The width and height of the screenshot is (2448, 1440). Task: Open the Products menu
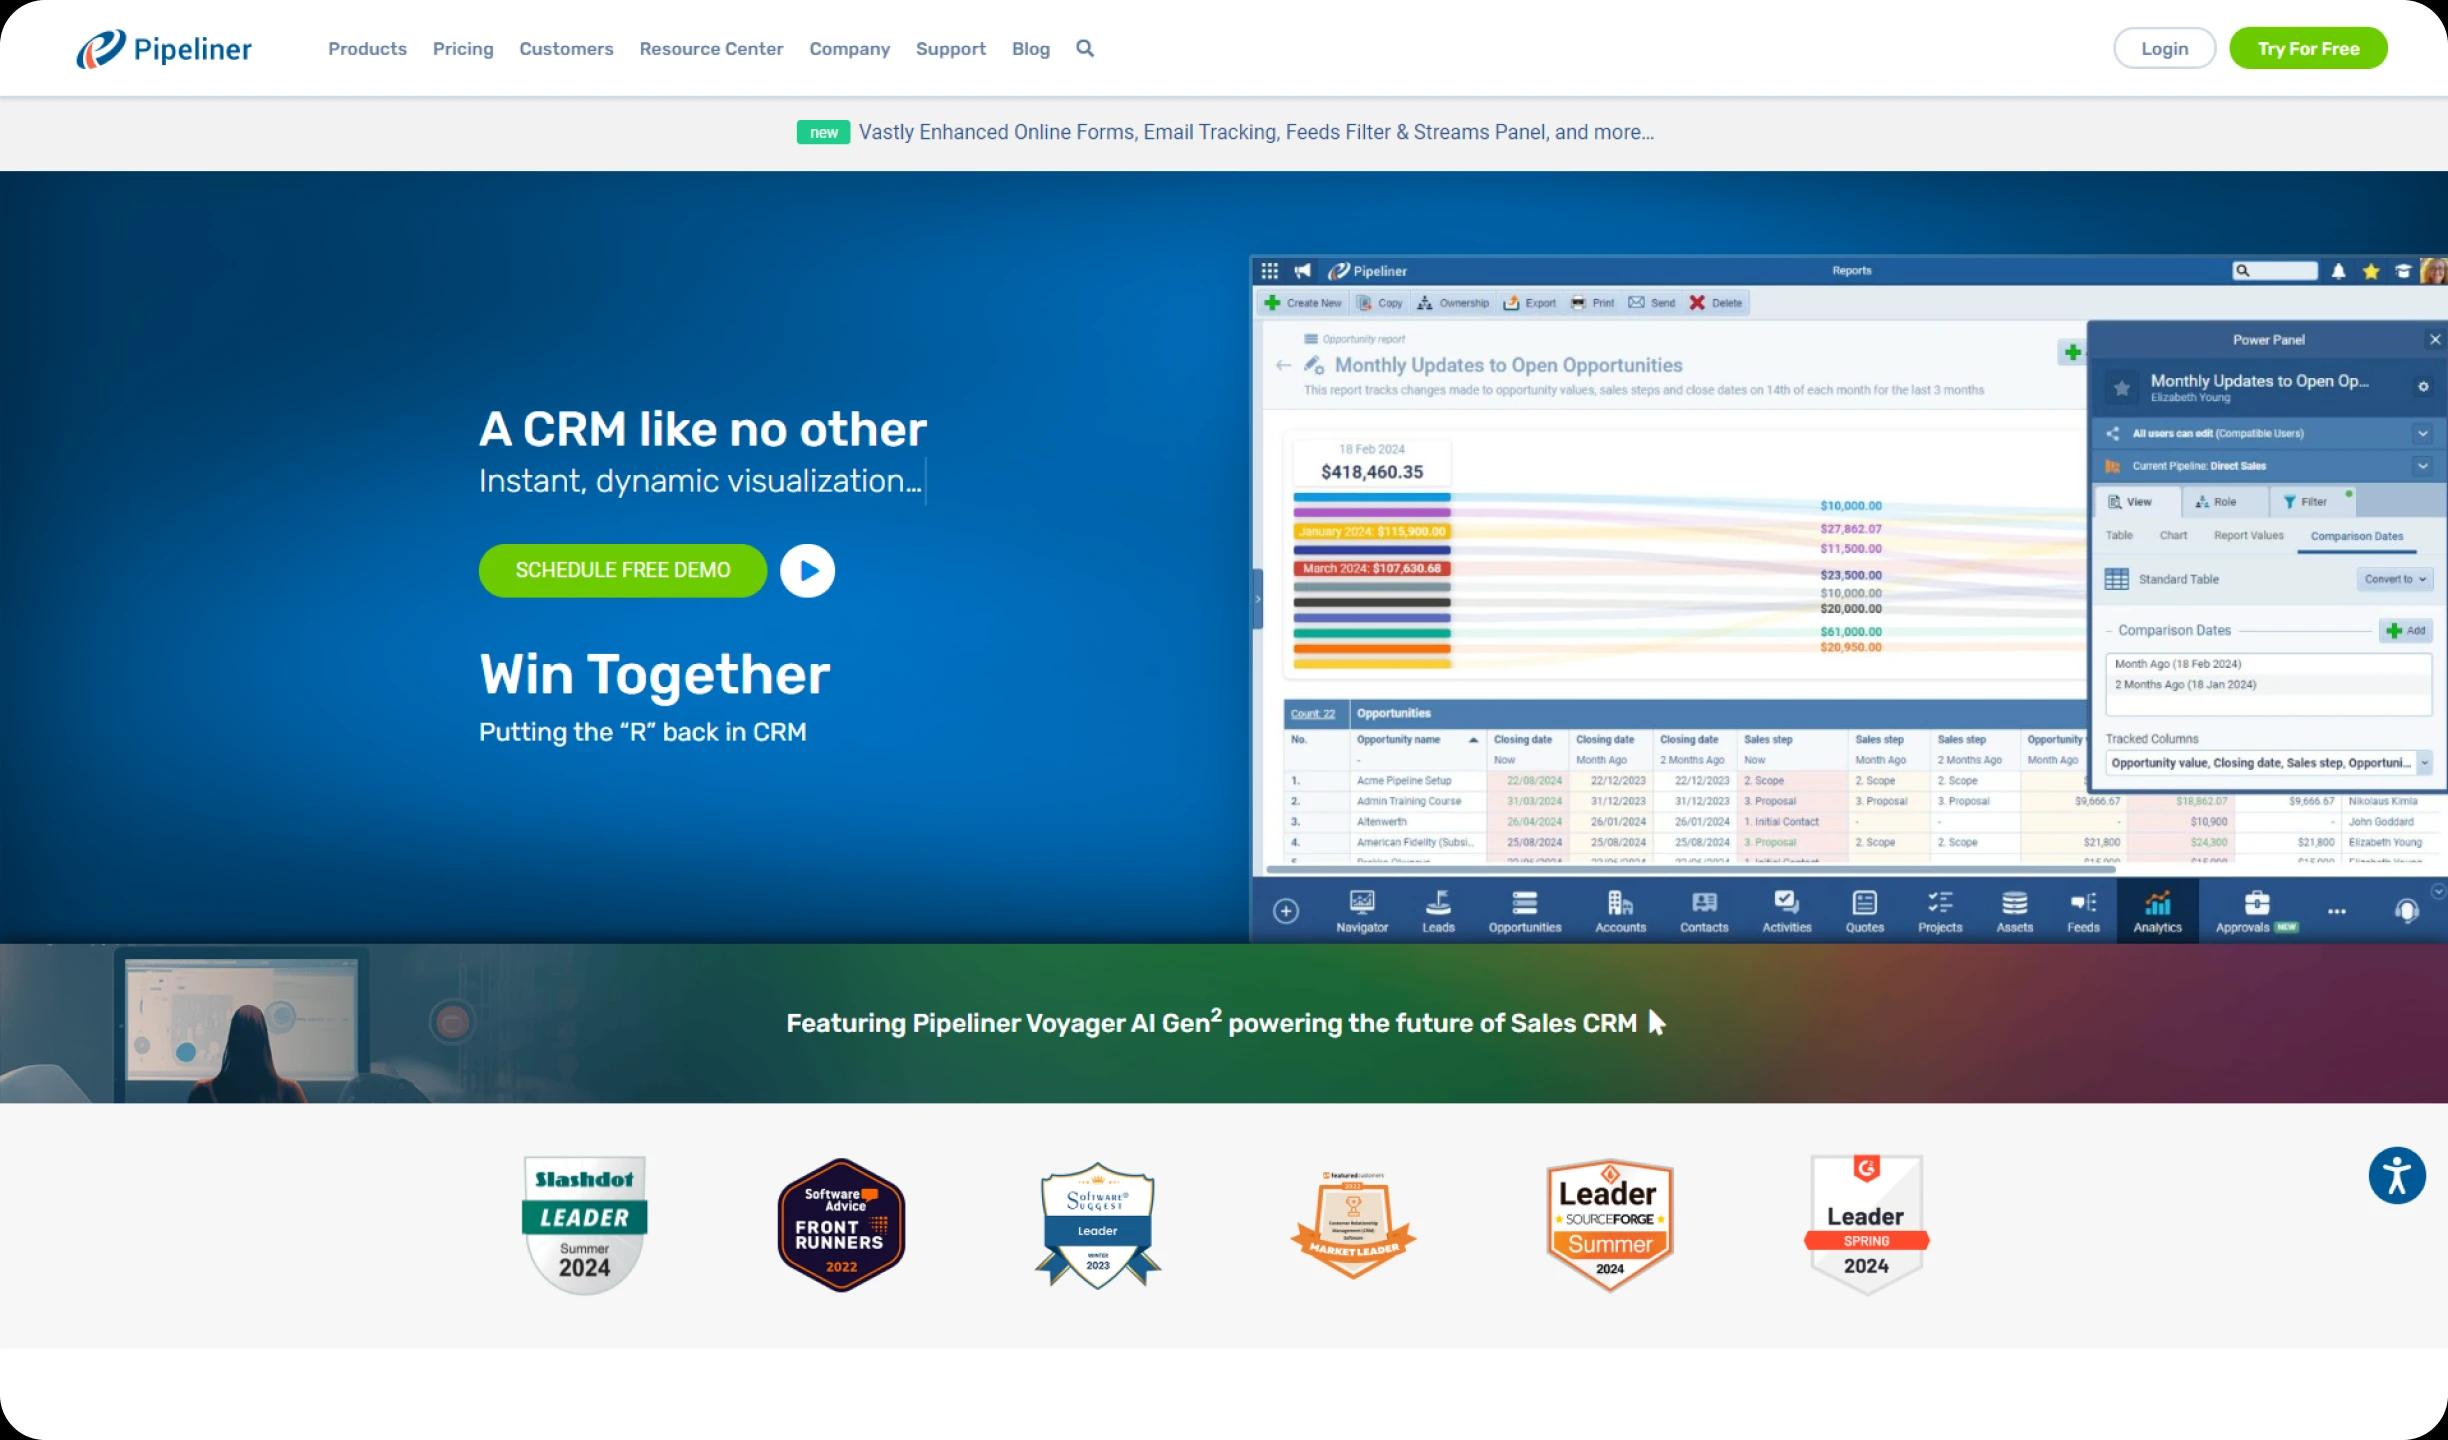click(x=367, y=48)
